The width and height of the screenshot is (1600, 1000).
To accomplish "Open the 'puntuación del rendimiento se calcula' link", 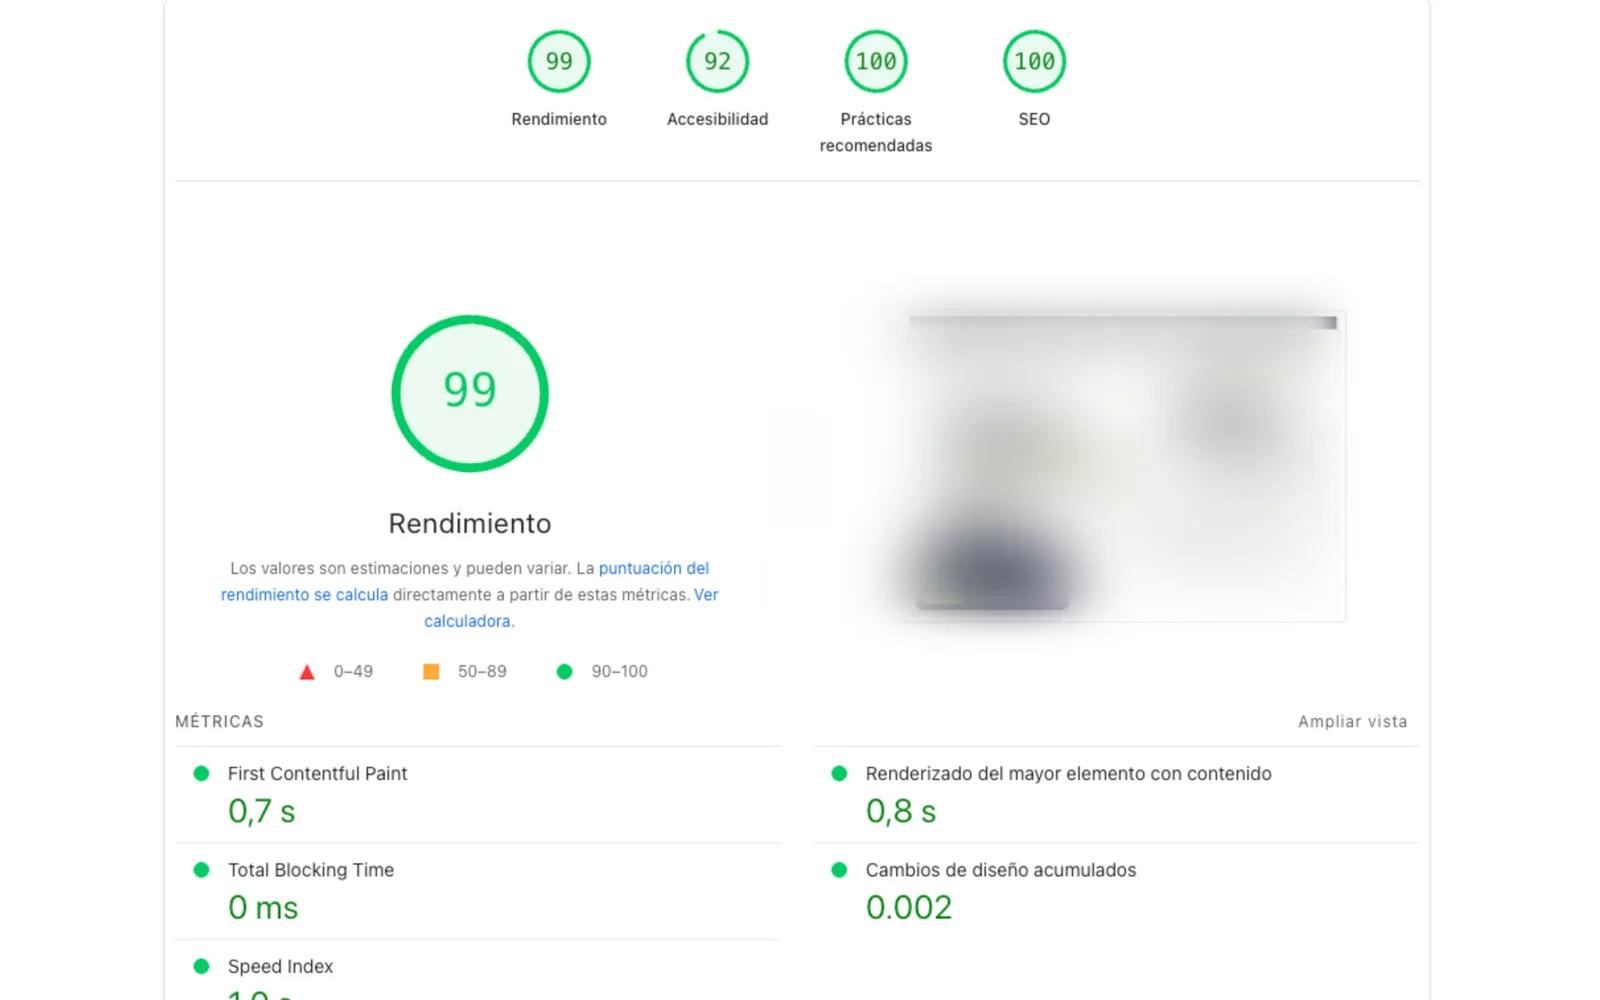I will coord(465,581).
